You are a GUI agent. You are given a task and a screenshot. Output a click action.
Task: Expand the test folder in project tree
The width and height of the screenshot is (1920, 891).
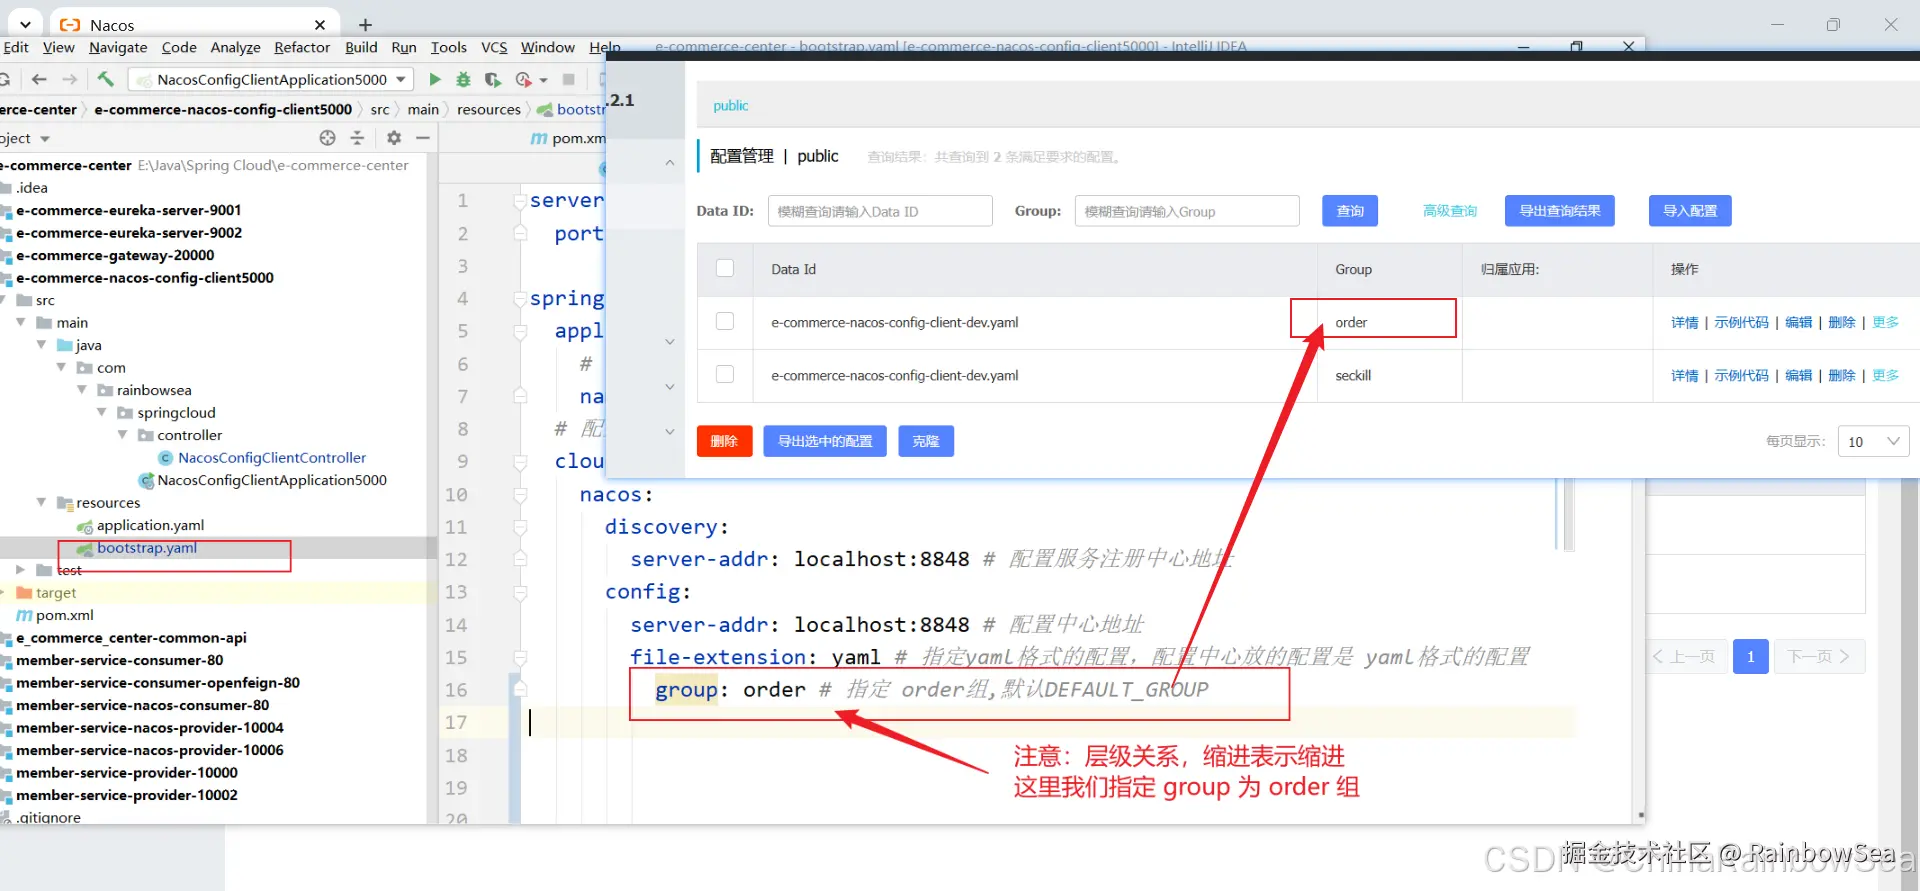[x=20, y=570]
